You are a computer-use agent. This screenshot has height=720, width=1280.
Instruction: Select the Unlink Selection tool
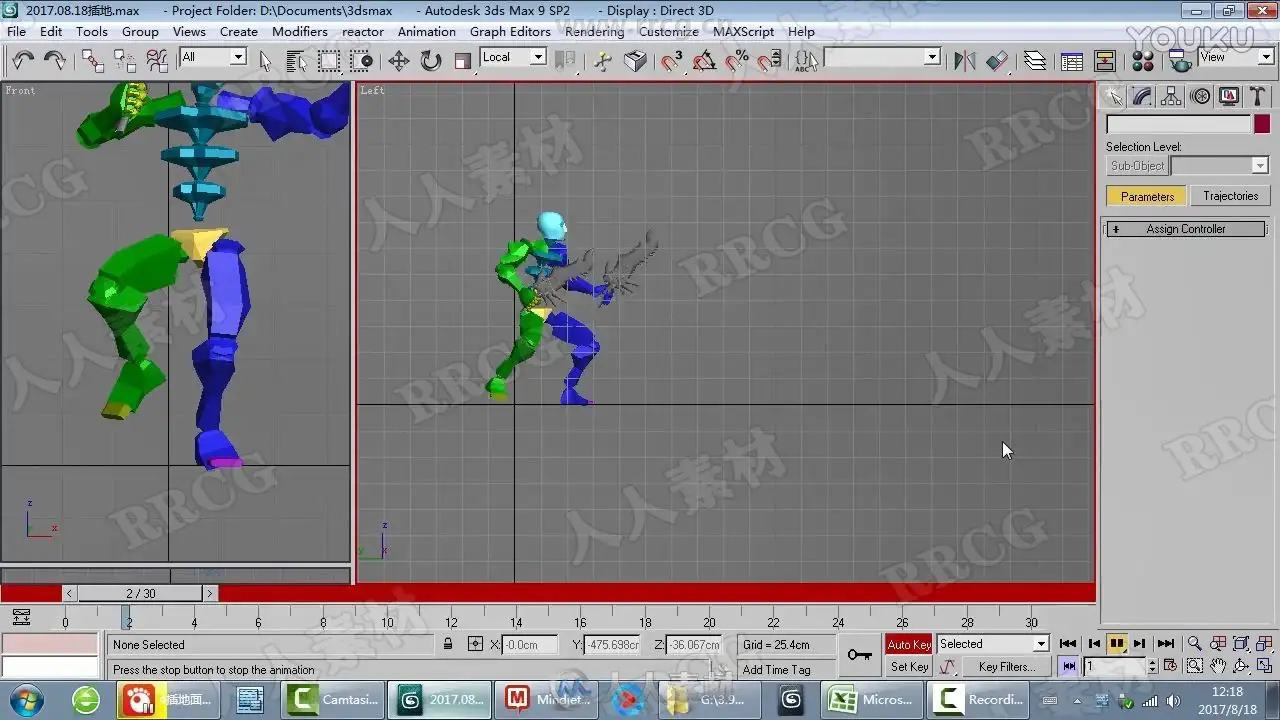click(125, 61)
